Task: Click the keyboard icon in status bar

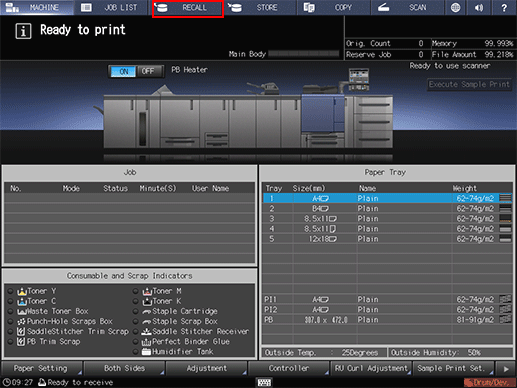Action: pos(264,382)
